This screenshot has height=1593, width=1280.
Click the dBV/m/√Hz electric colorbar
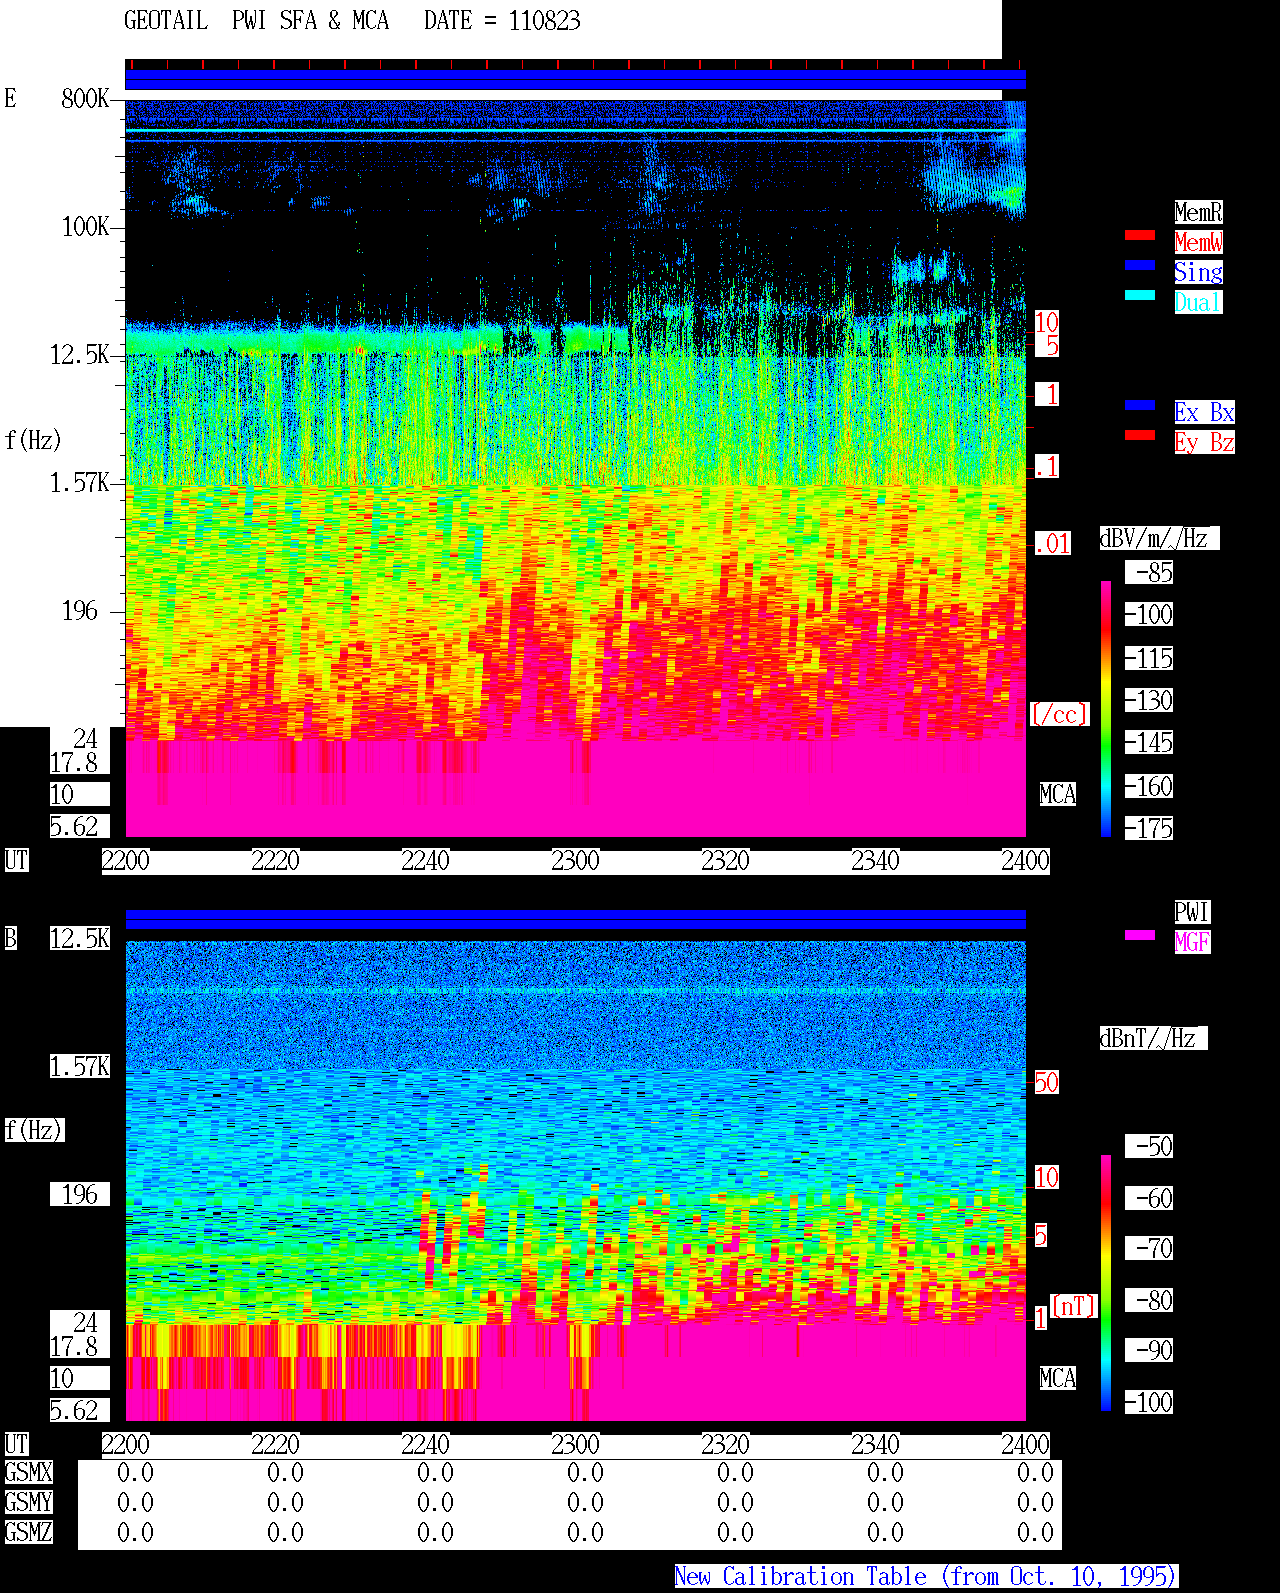(x=1106, y=709)
